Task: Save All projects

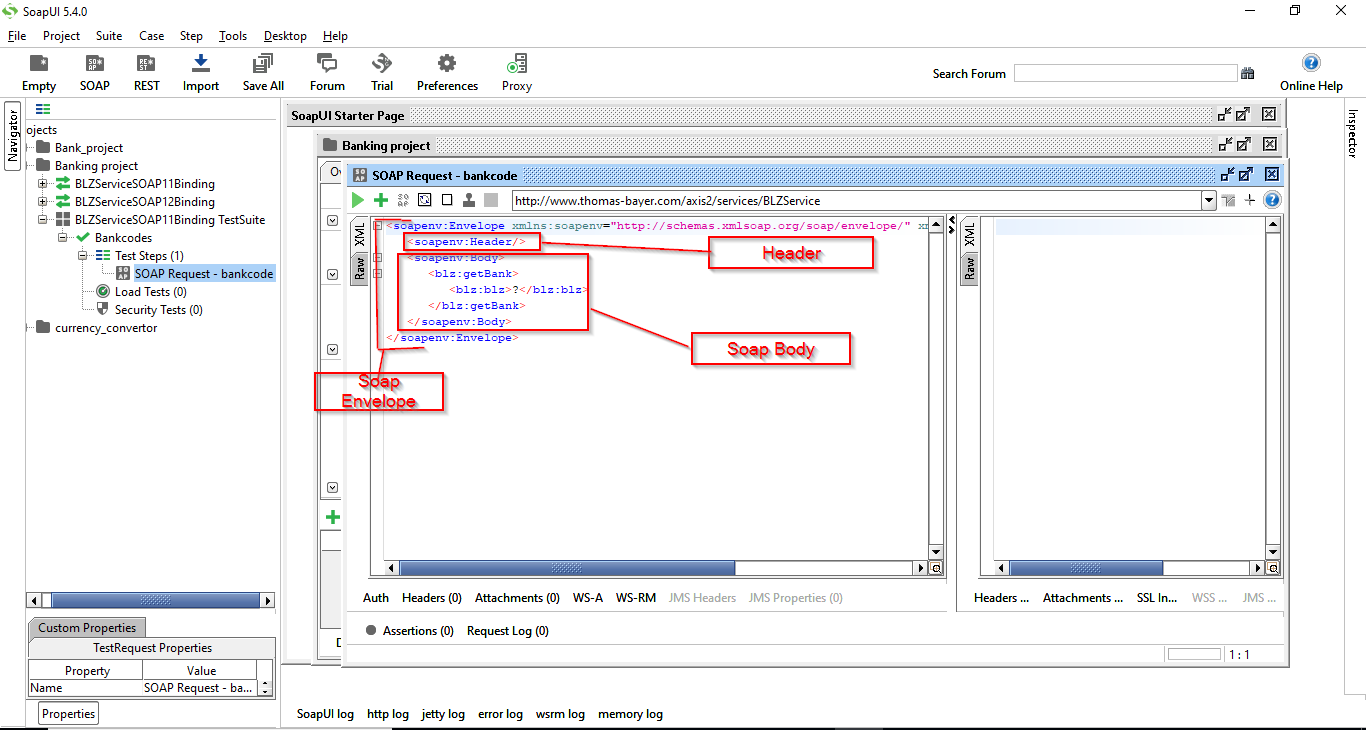Action: tap(262, 70)
